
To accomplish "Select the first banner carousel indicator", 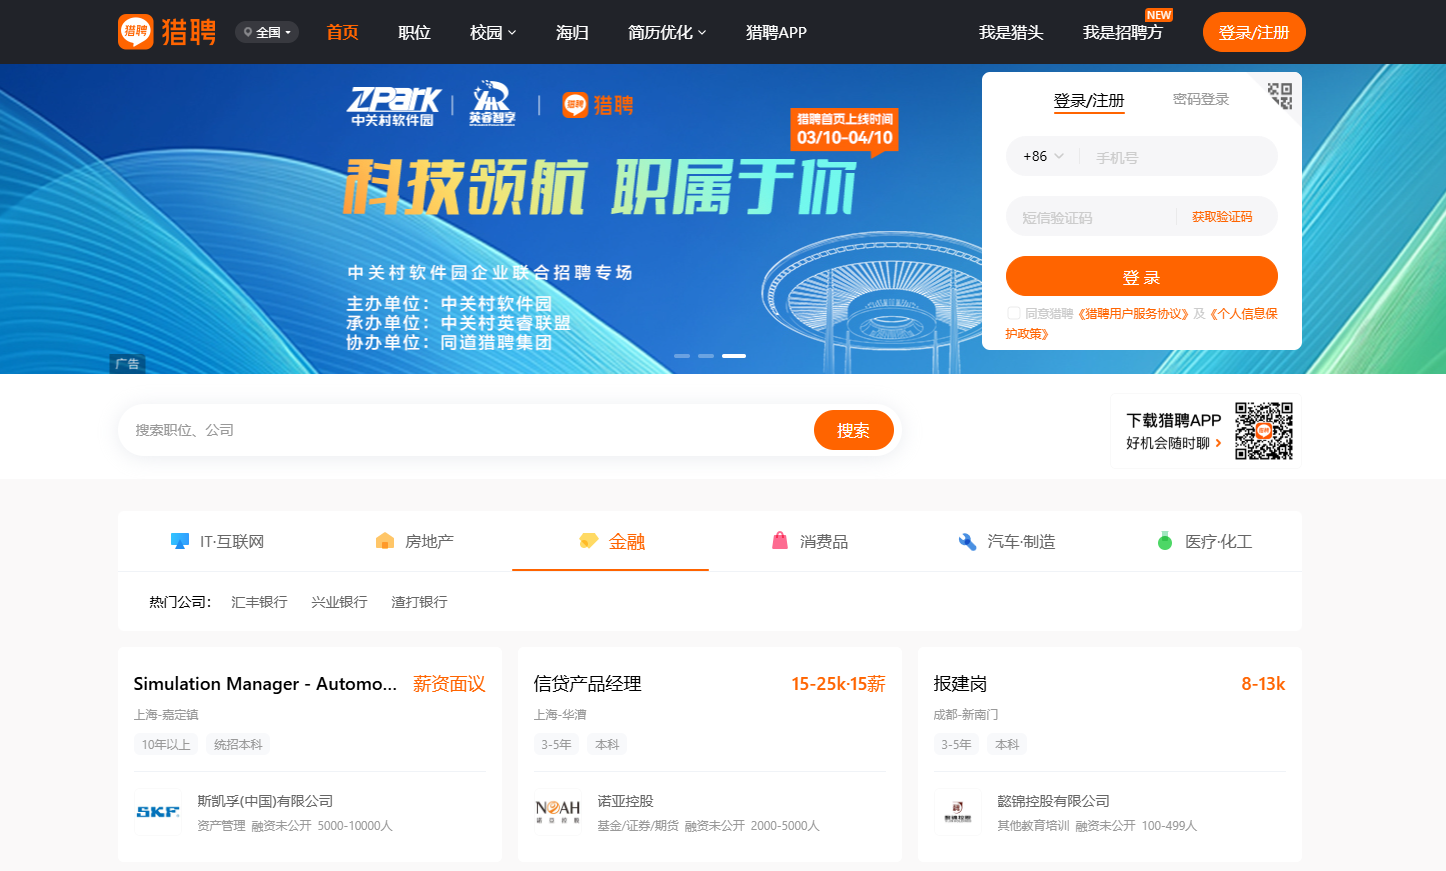I will 682,356.
